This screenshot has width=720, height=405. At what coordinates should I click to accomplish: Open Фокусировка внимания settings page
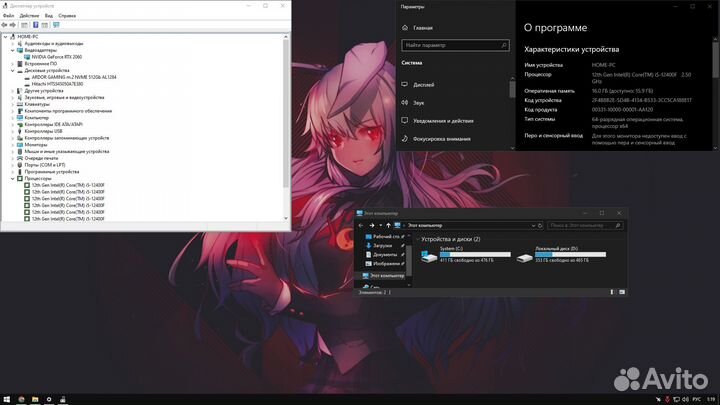coord(436,139)
